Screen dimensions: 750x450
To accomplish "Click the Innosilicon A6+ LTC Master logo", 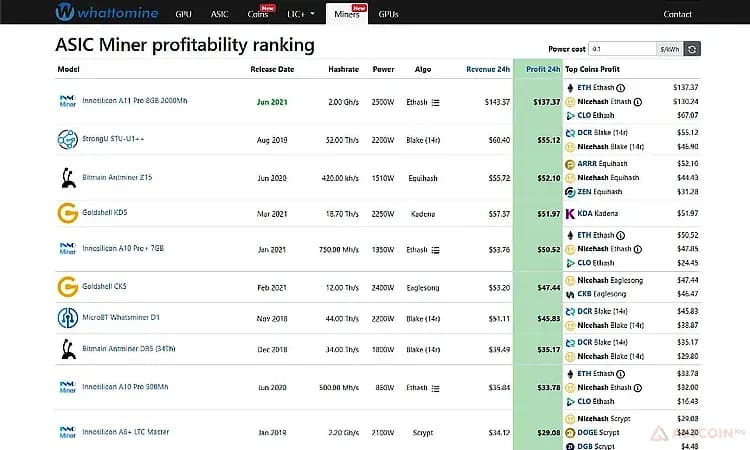I will (67, 432).
